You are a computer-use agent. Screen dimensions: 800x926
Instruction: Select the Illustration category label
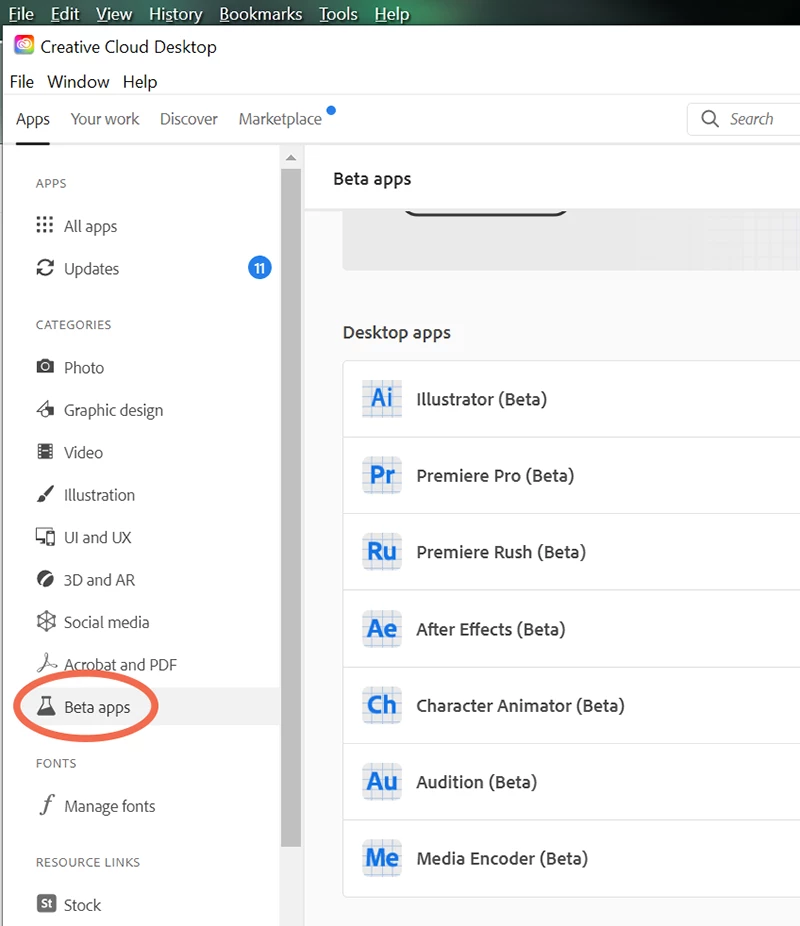click(x=99, y=495)
